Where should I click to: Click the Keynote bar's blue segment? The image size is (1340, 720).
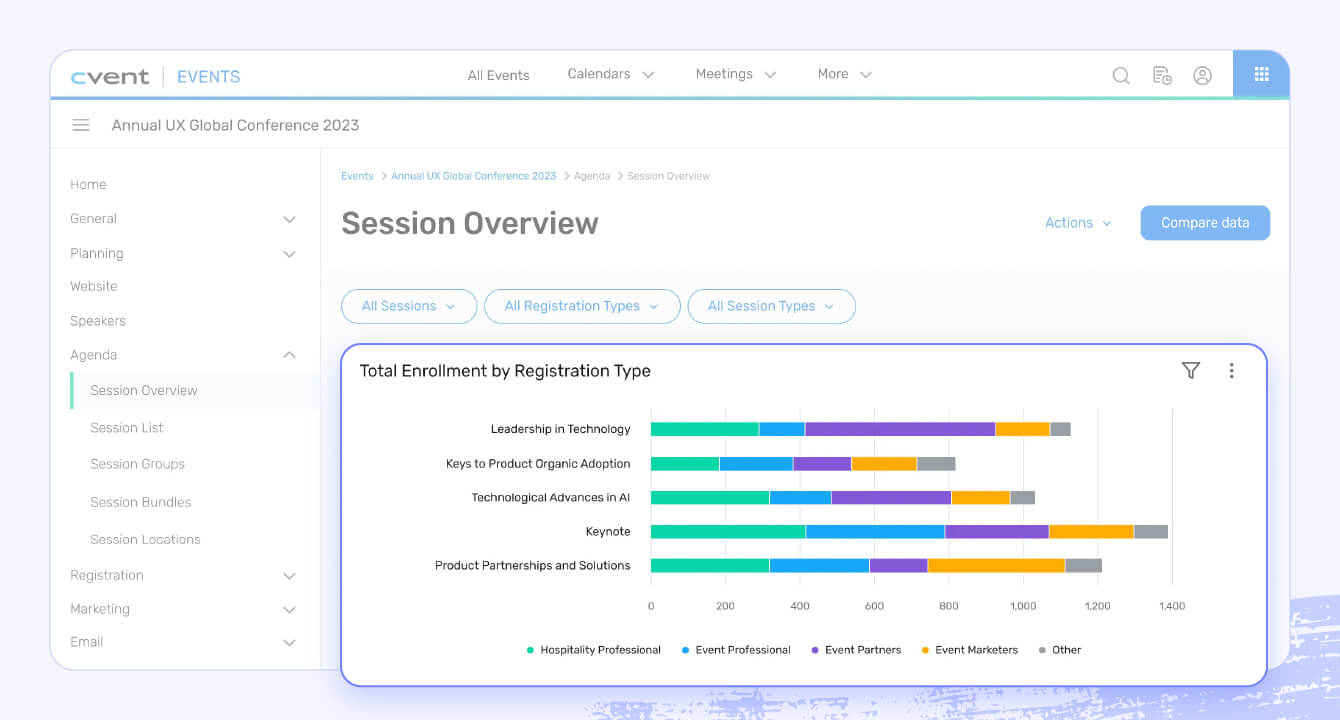point(875,531)
